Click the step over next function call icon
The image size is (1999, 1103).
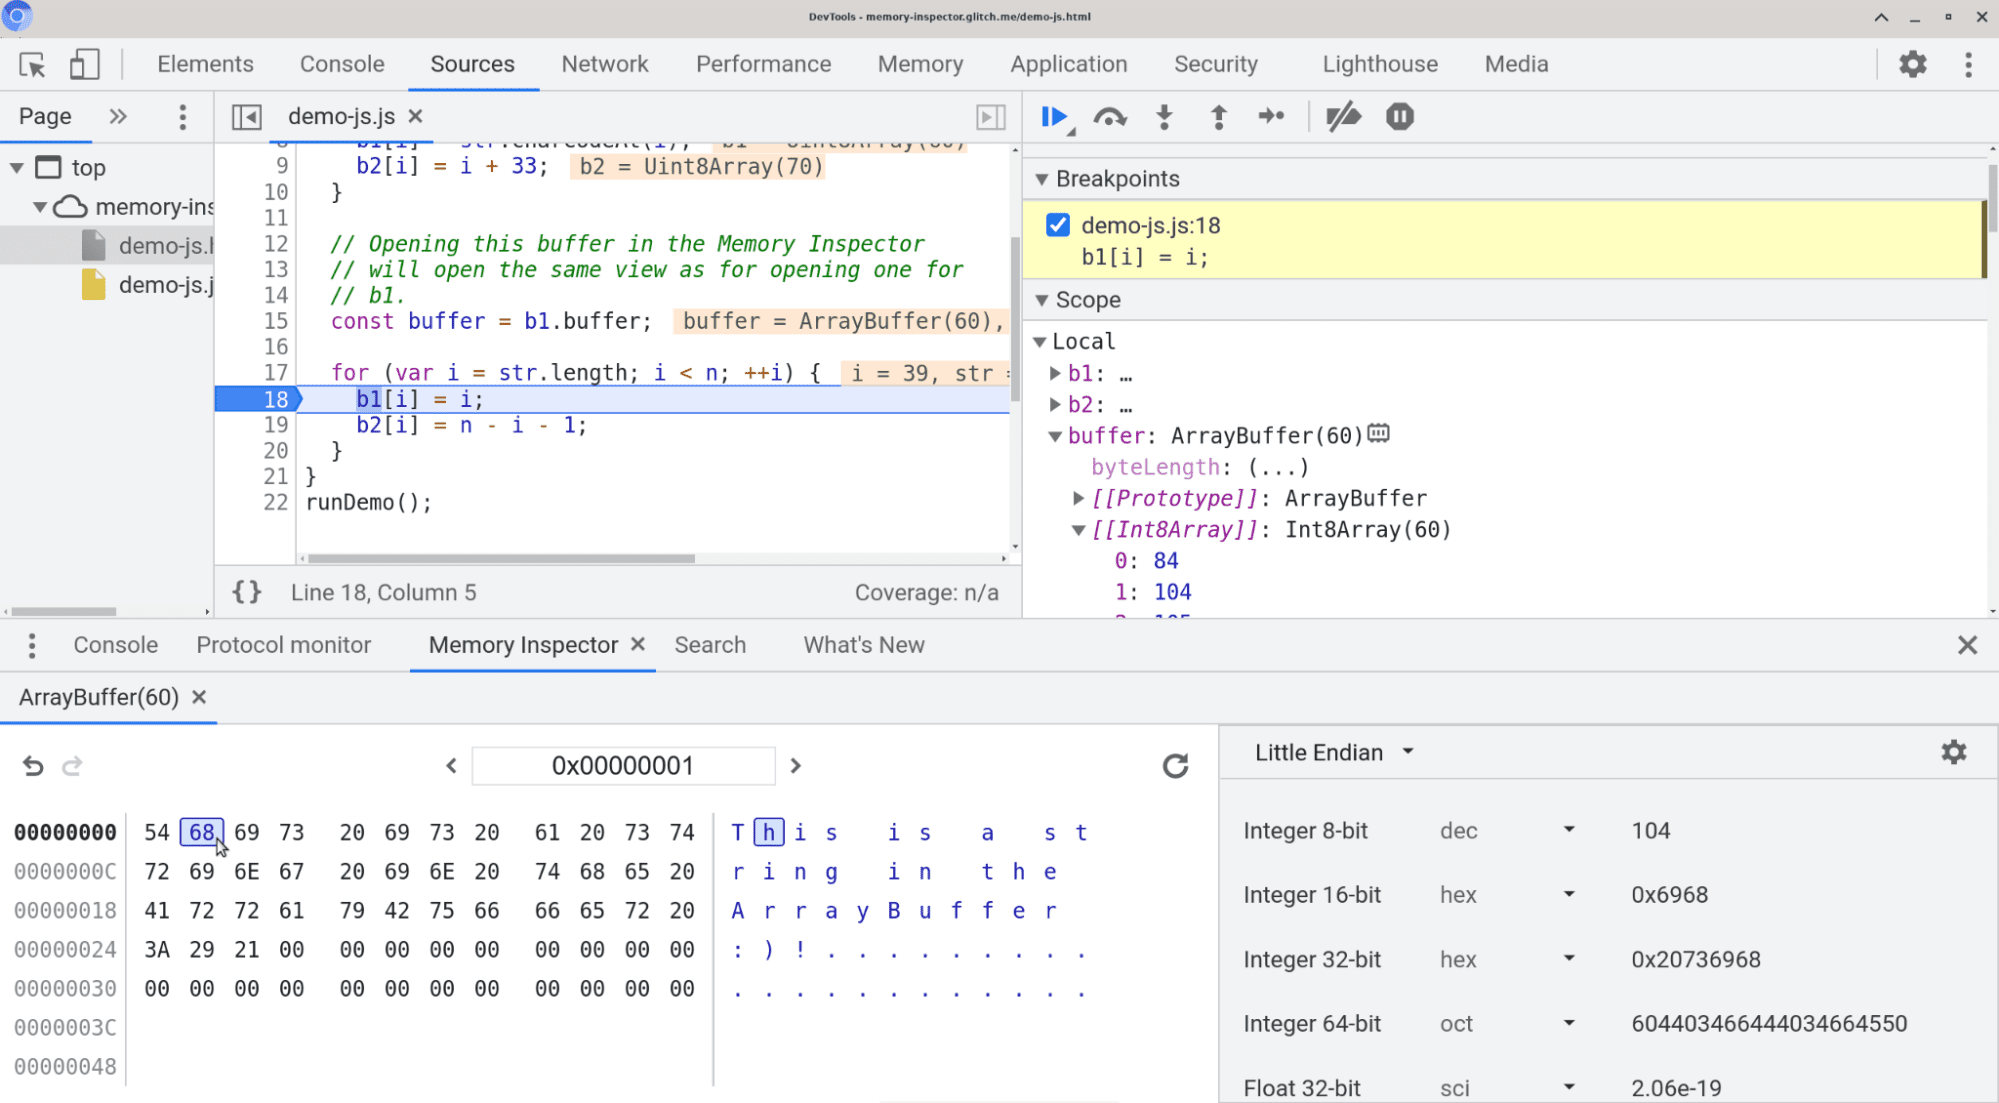point(1111,117)
